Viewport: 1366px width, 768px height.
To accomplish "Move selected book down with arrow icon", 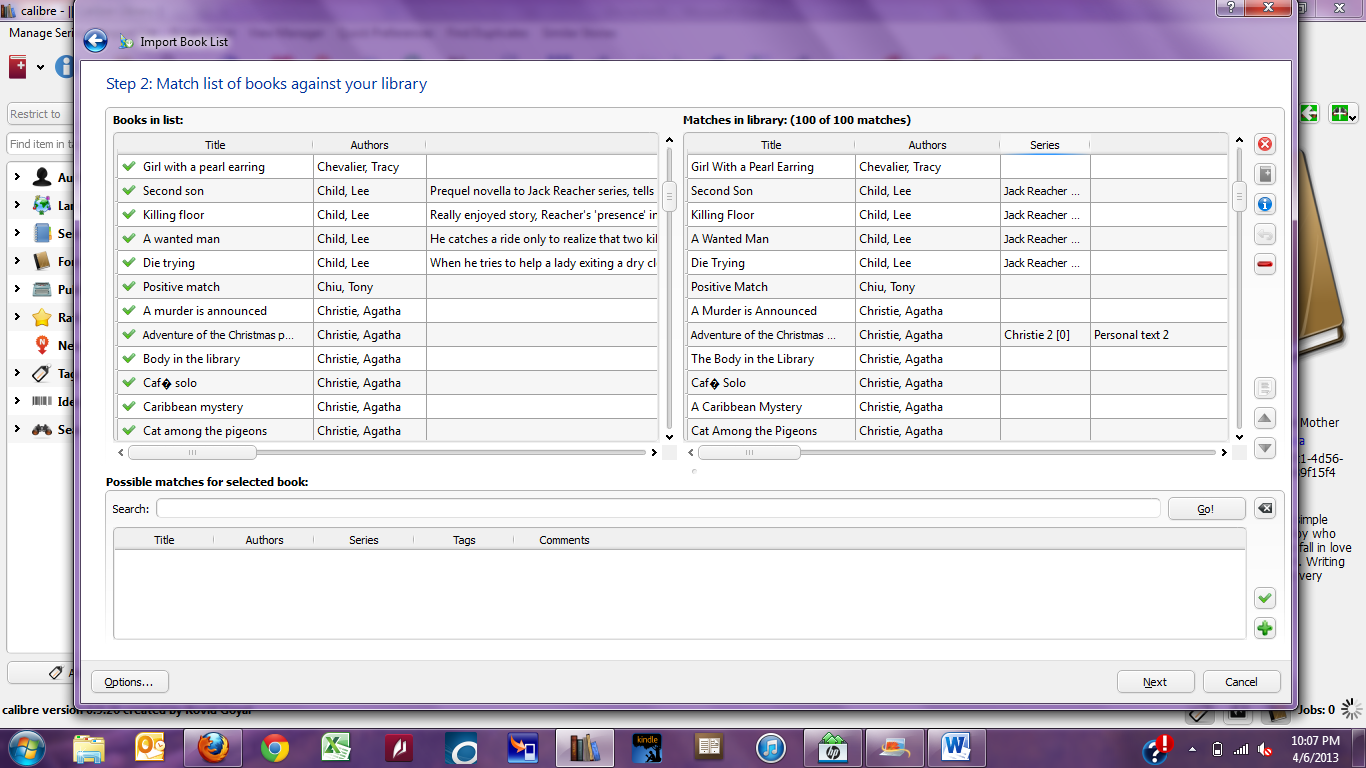I will [1265, 448].
